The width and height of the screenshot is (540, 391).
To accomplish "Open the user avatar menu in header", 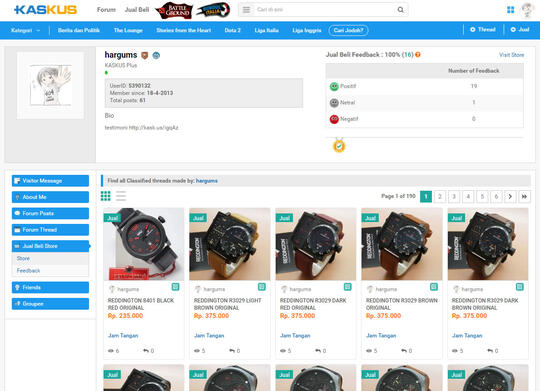I will 527,10.
